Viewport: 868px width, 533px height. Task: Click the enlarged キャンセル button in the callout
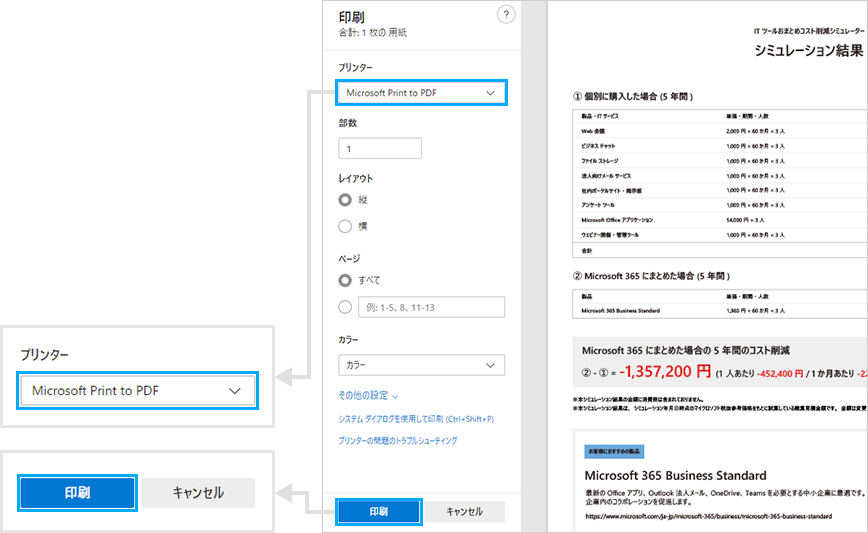click(198, 493)
